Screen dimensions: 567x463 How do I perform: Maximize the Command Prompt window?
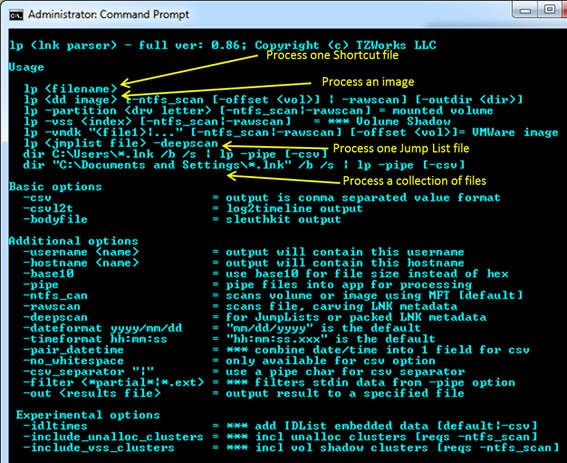click(x=550, y=10)
